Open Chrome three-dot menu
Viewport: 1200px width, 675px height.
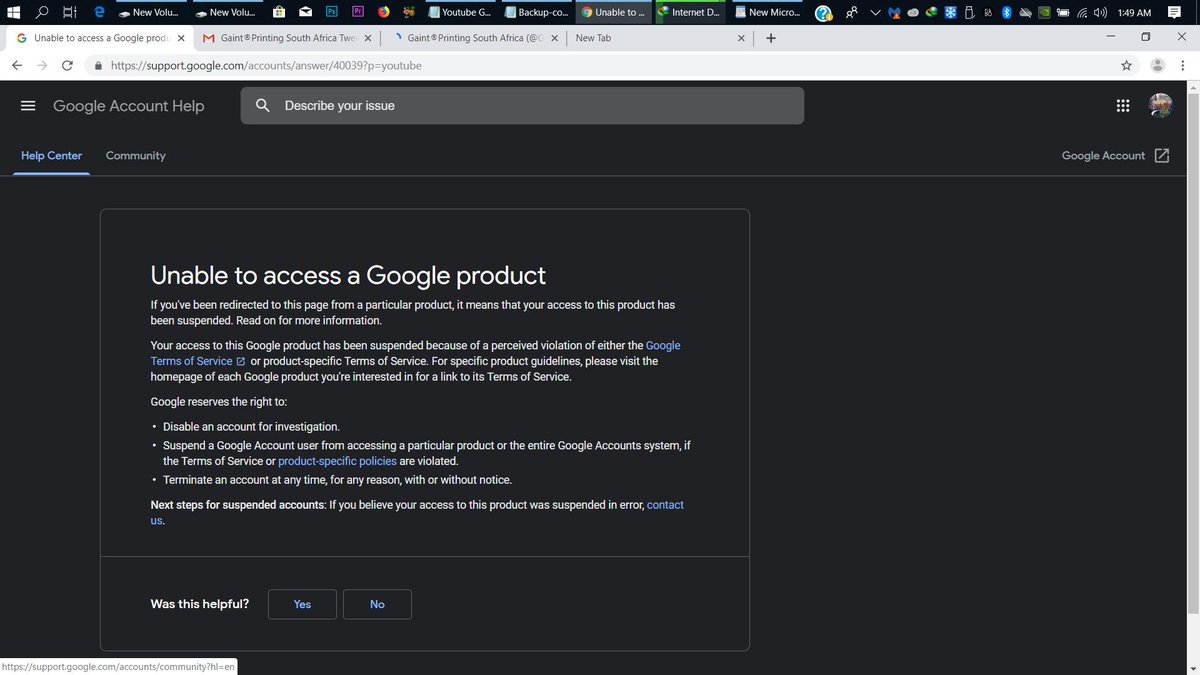pos(1183,65)
